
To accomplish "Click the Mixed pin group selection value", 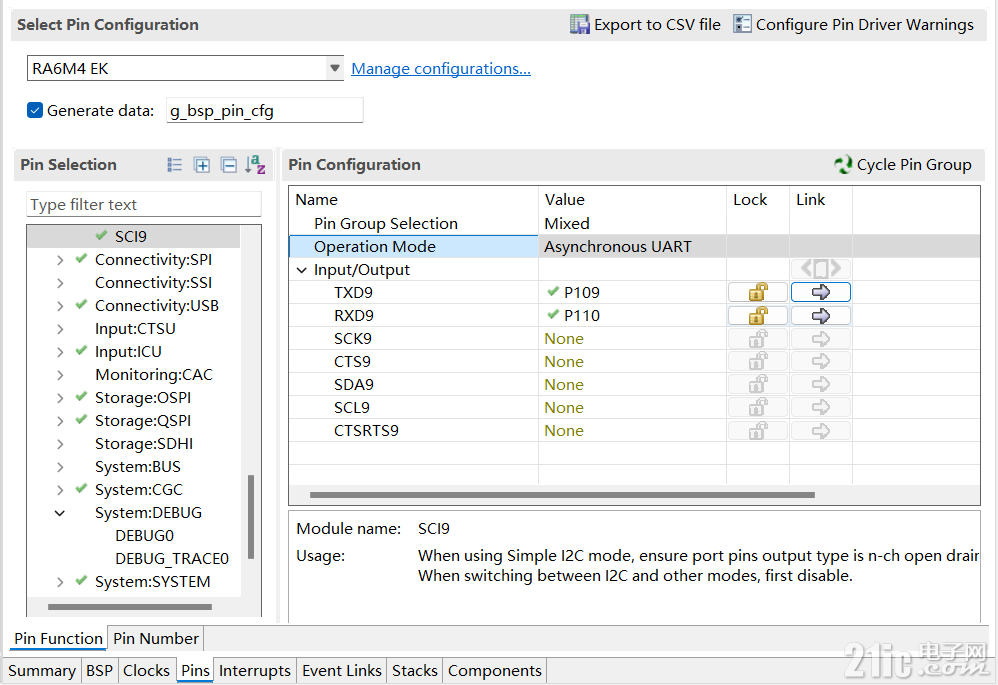I will point(566,223).
